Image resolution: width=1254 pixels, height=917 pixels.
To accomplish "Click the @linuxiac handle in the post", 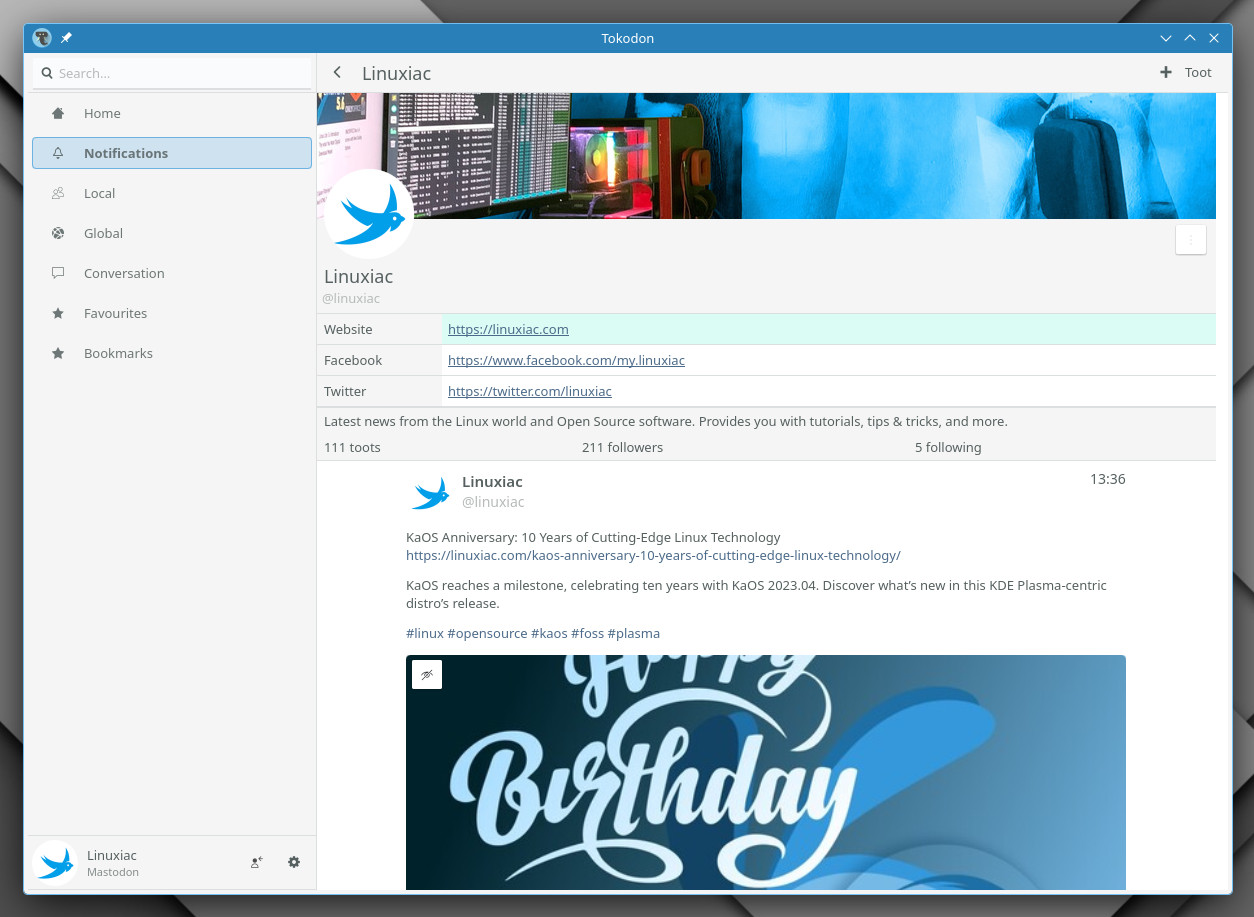I will (493, 502).
